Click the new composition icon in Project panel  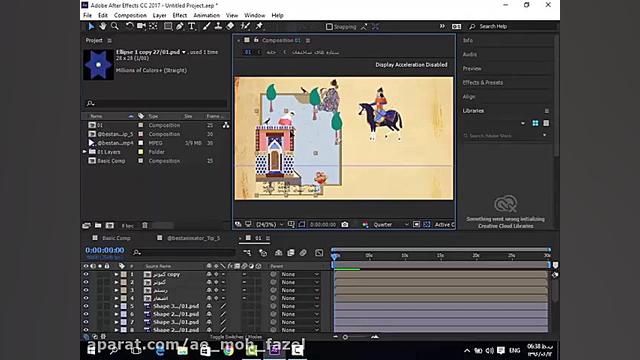[x=110, y=225]
